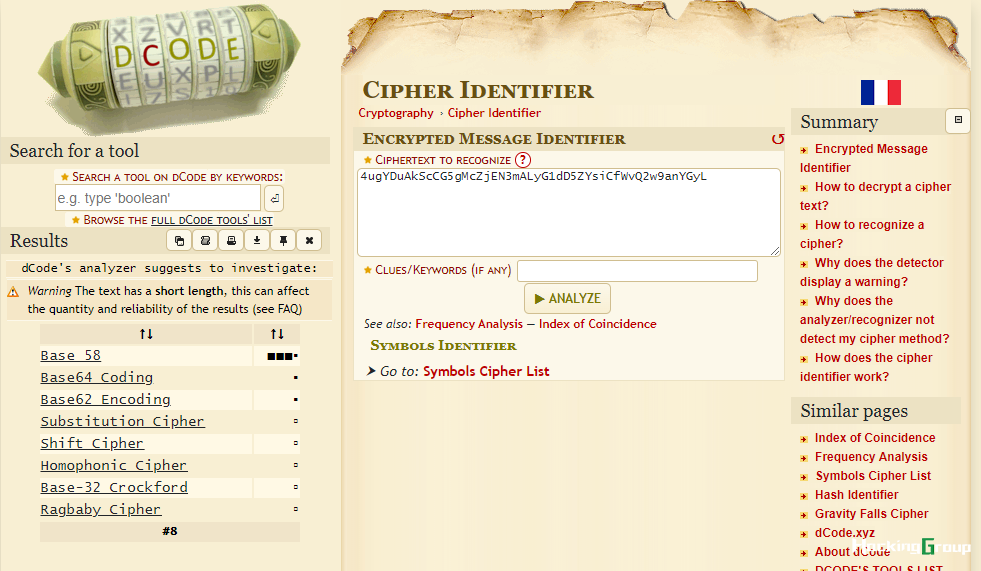Viewport: 981px width, 571px height.
Task: Open the Base 58 result link
Action: 71,356
